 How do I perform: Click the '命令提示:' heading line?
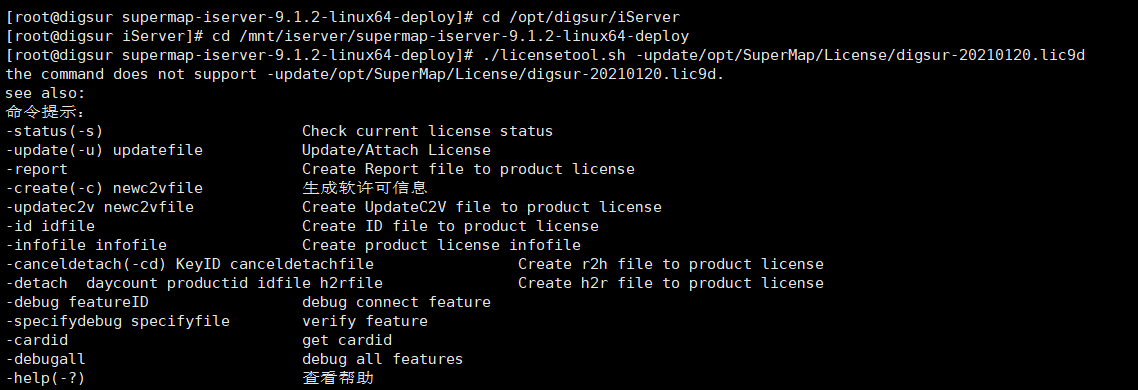[x=45, y=113]
